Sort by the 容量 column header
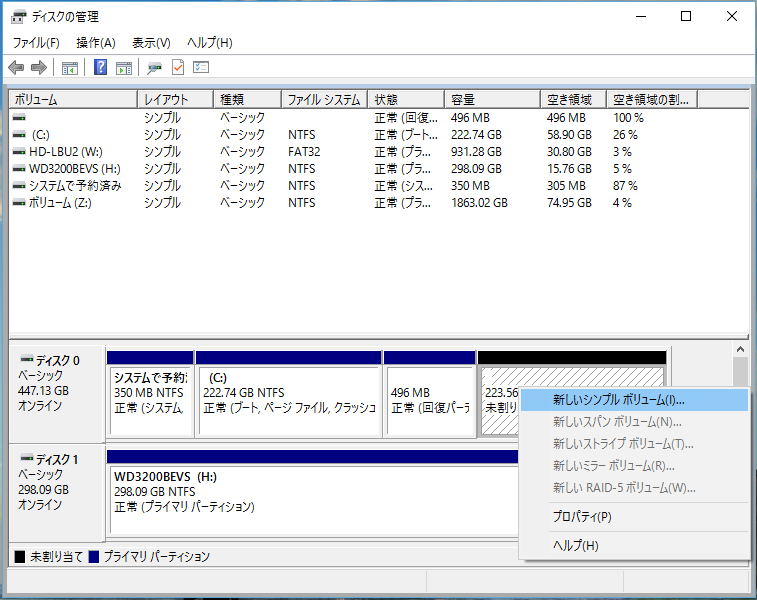The image size is (757, 600). pos(492,99)
